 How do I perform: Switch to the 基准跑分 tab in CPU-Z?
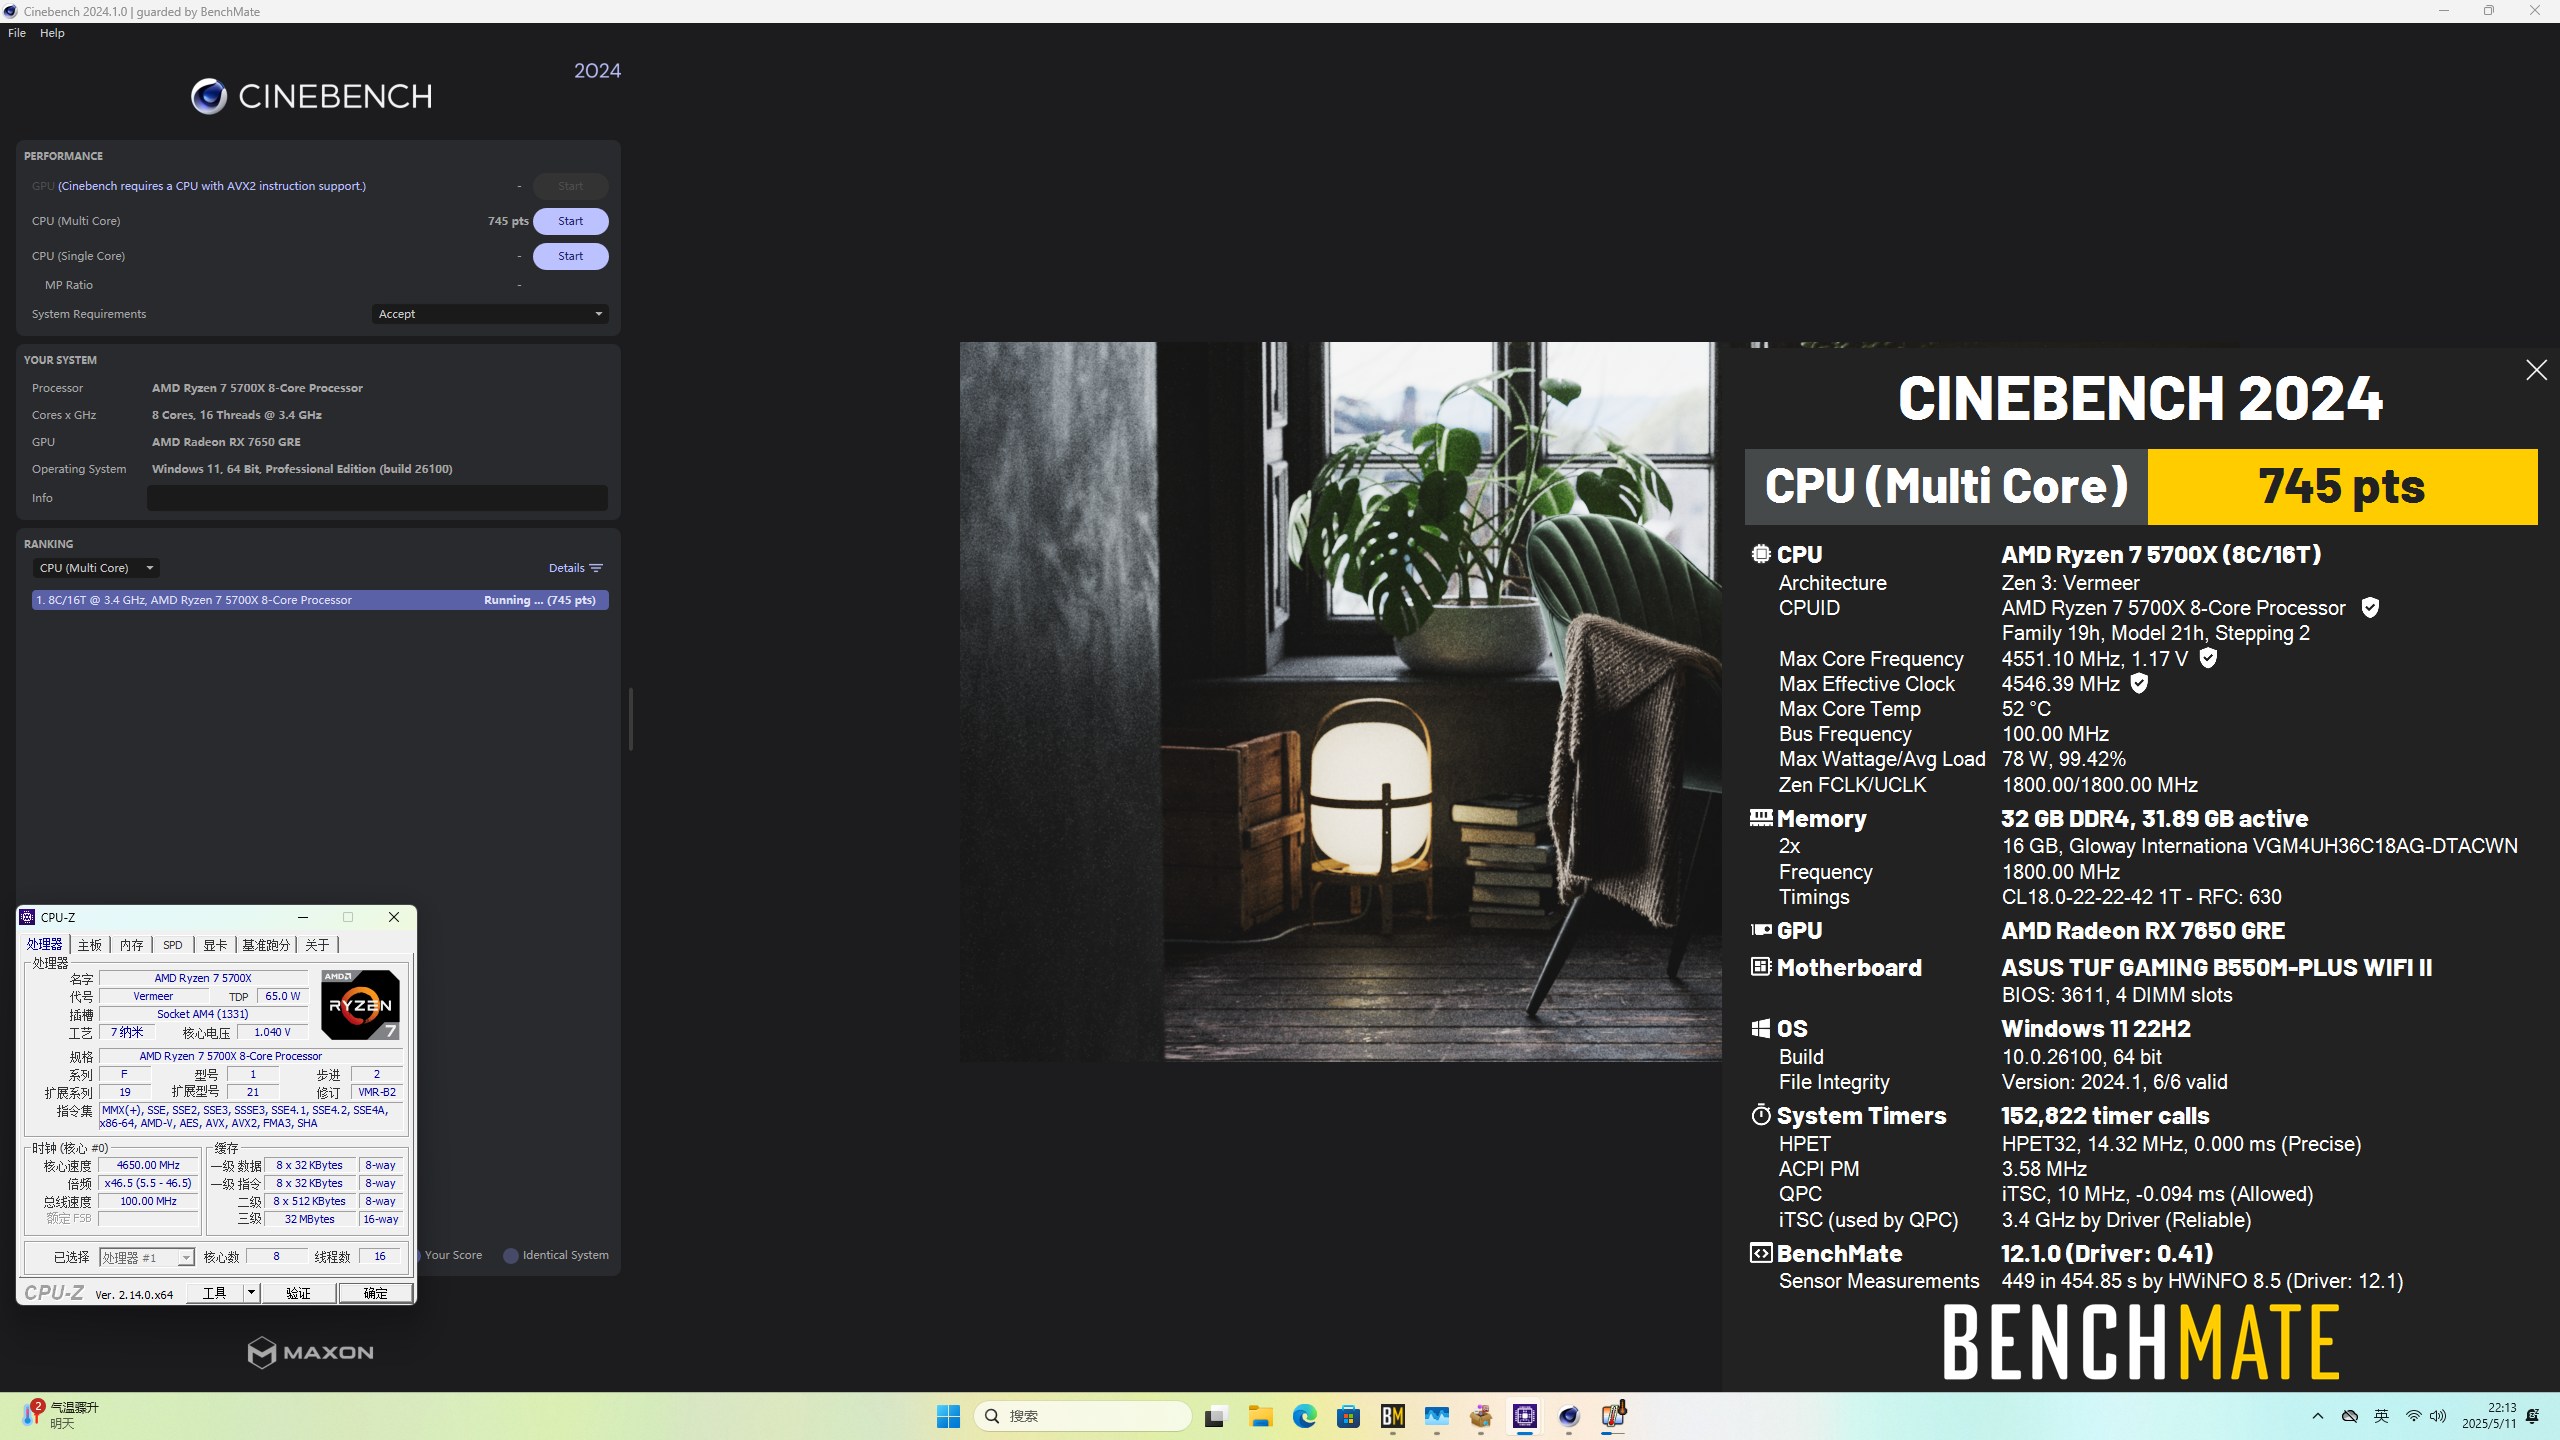pos(266,945)
